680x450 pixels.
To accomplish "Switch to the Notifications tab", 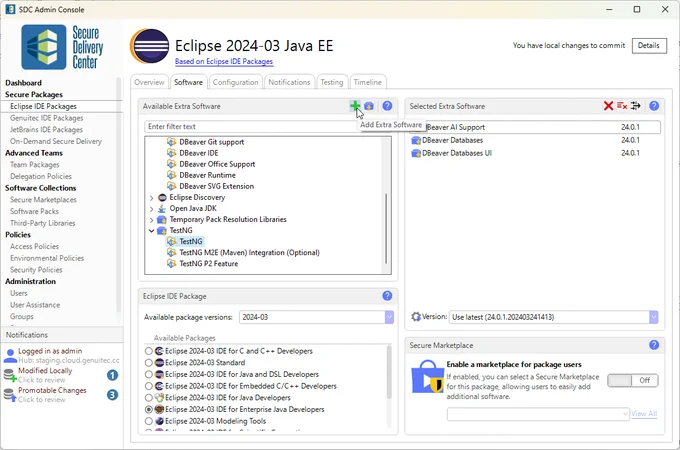I will coord(289,82).
